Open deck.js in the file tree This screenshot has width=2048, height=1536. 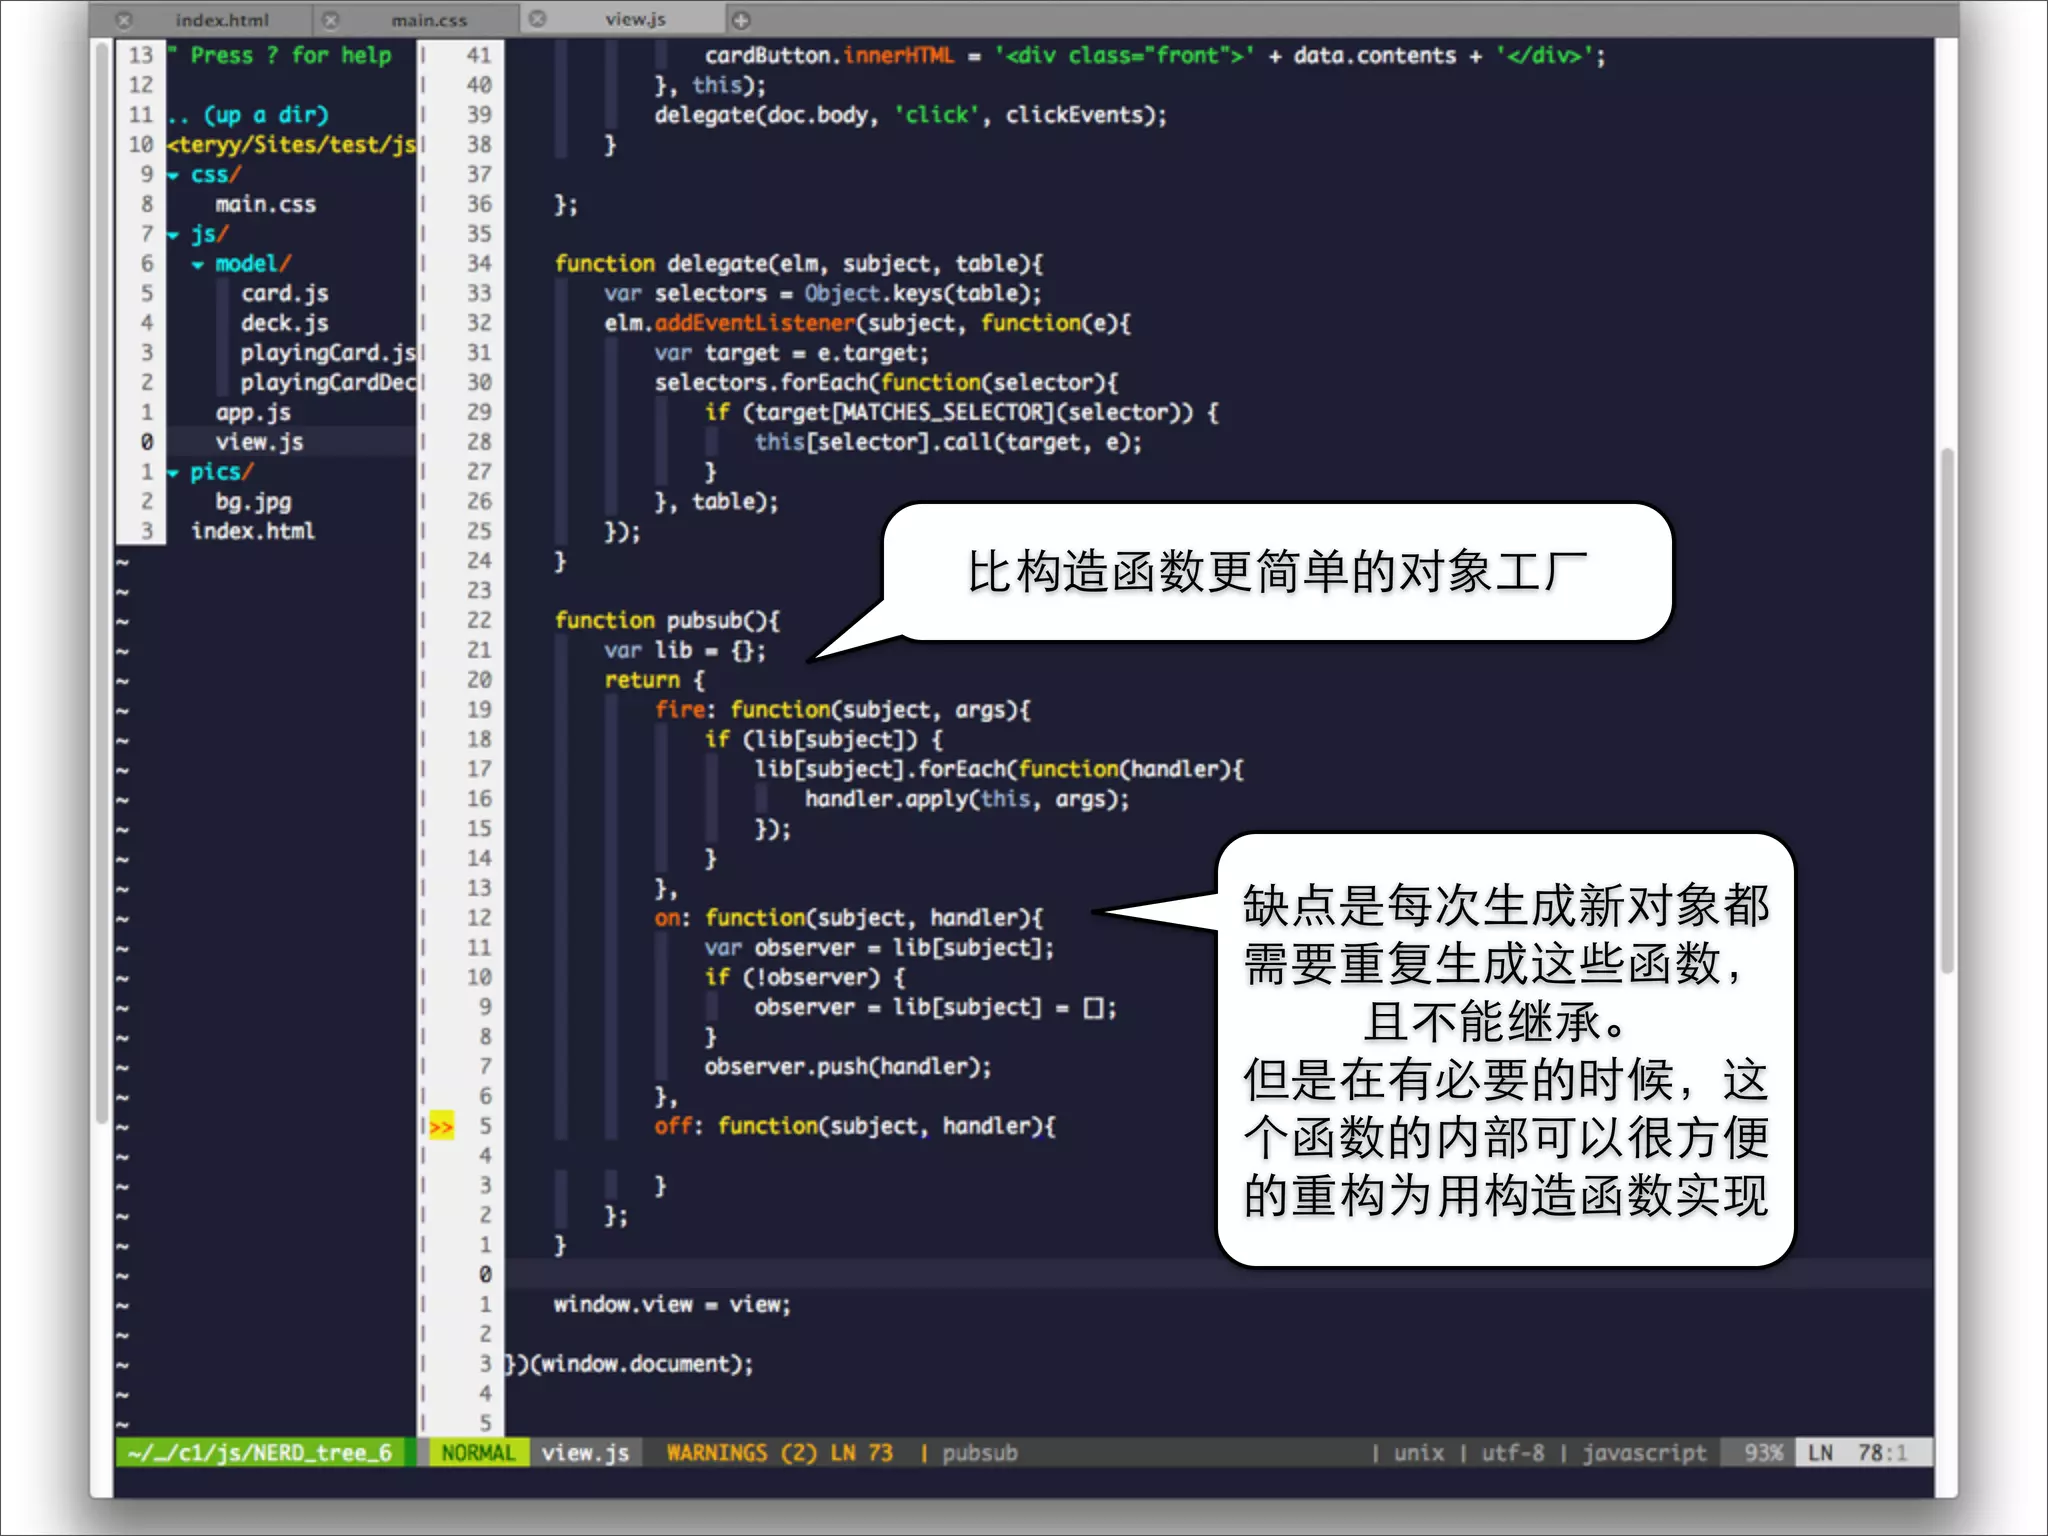coord(284,323)
